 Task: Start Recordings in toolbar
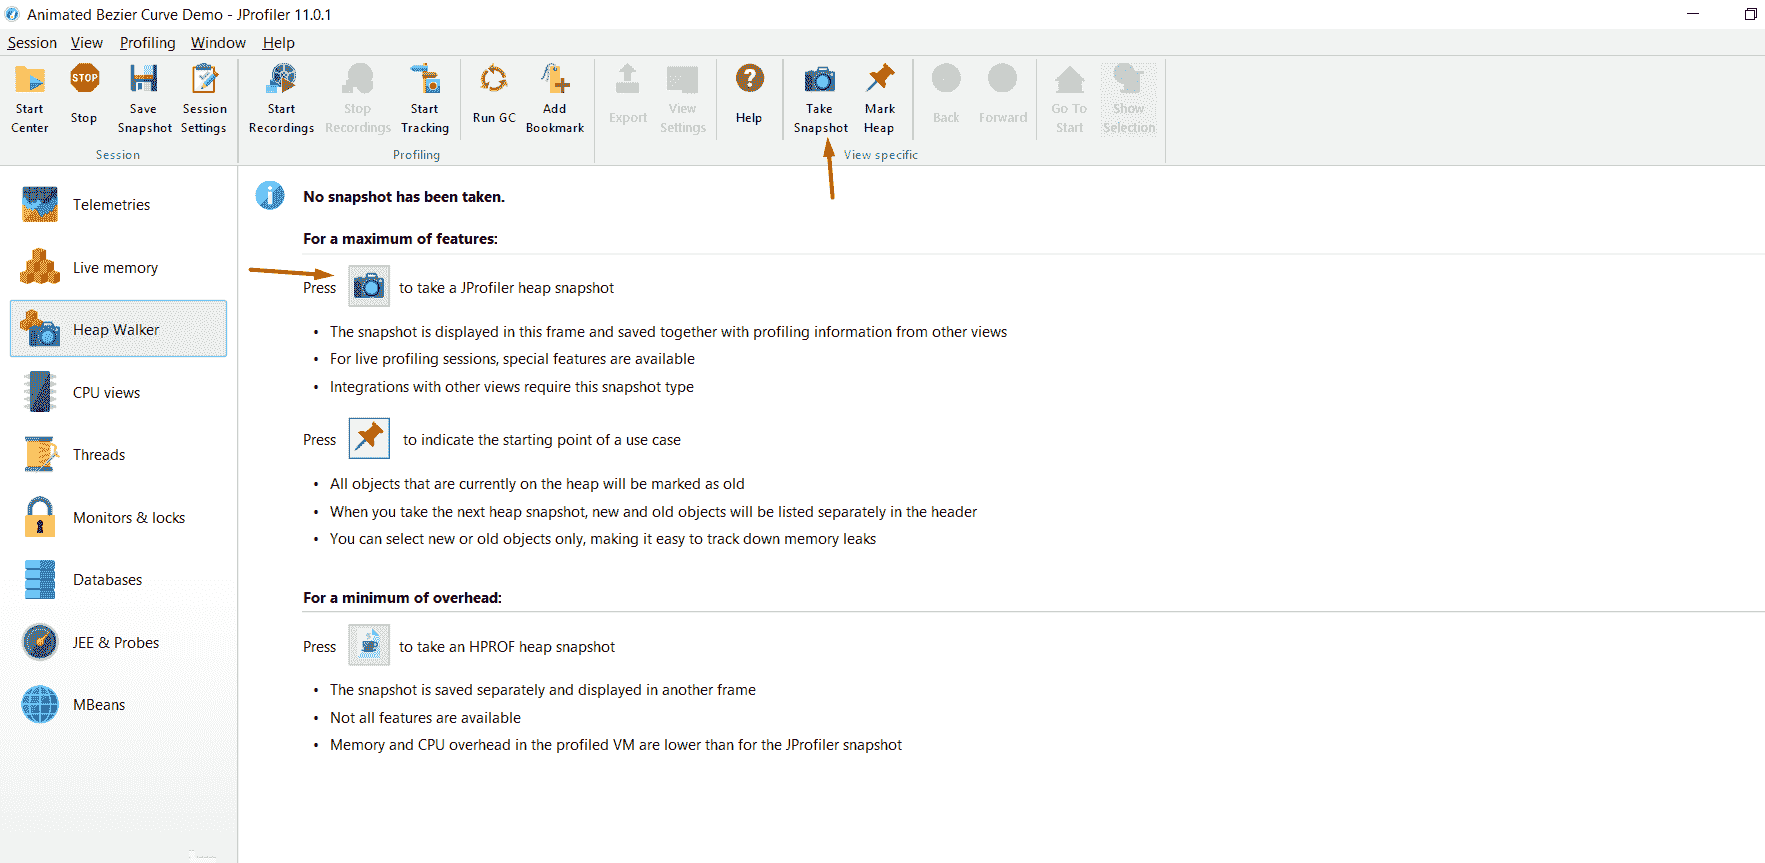[x=281, y=98]
